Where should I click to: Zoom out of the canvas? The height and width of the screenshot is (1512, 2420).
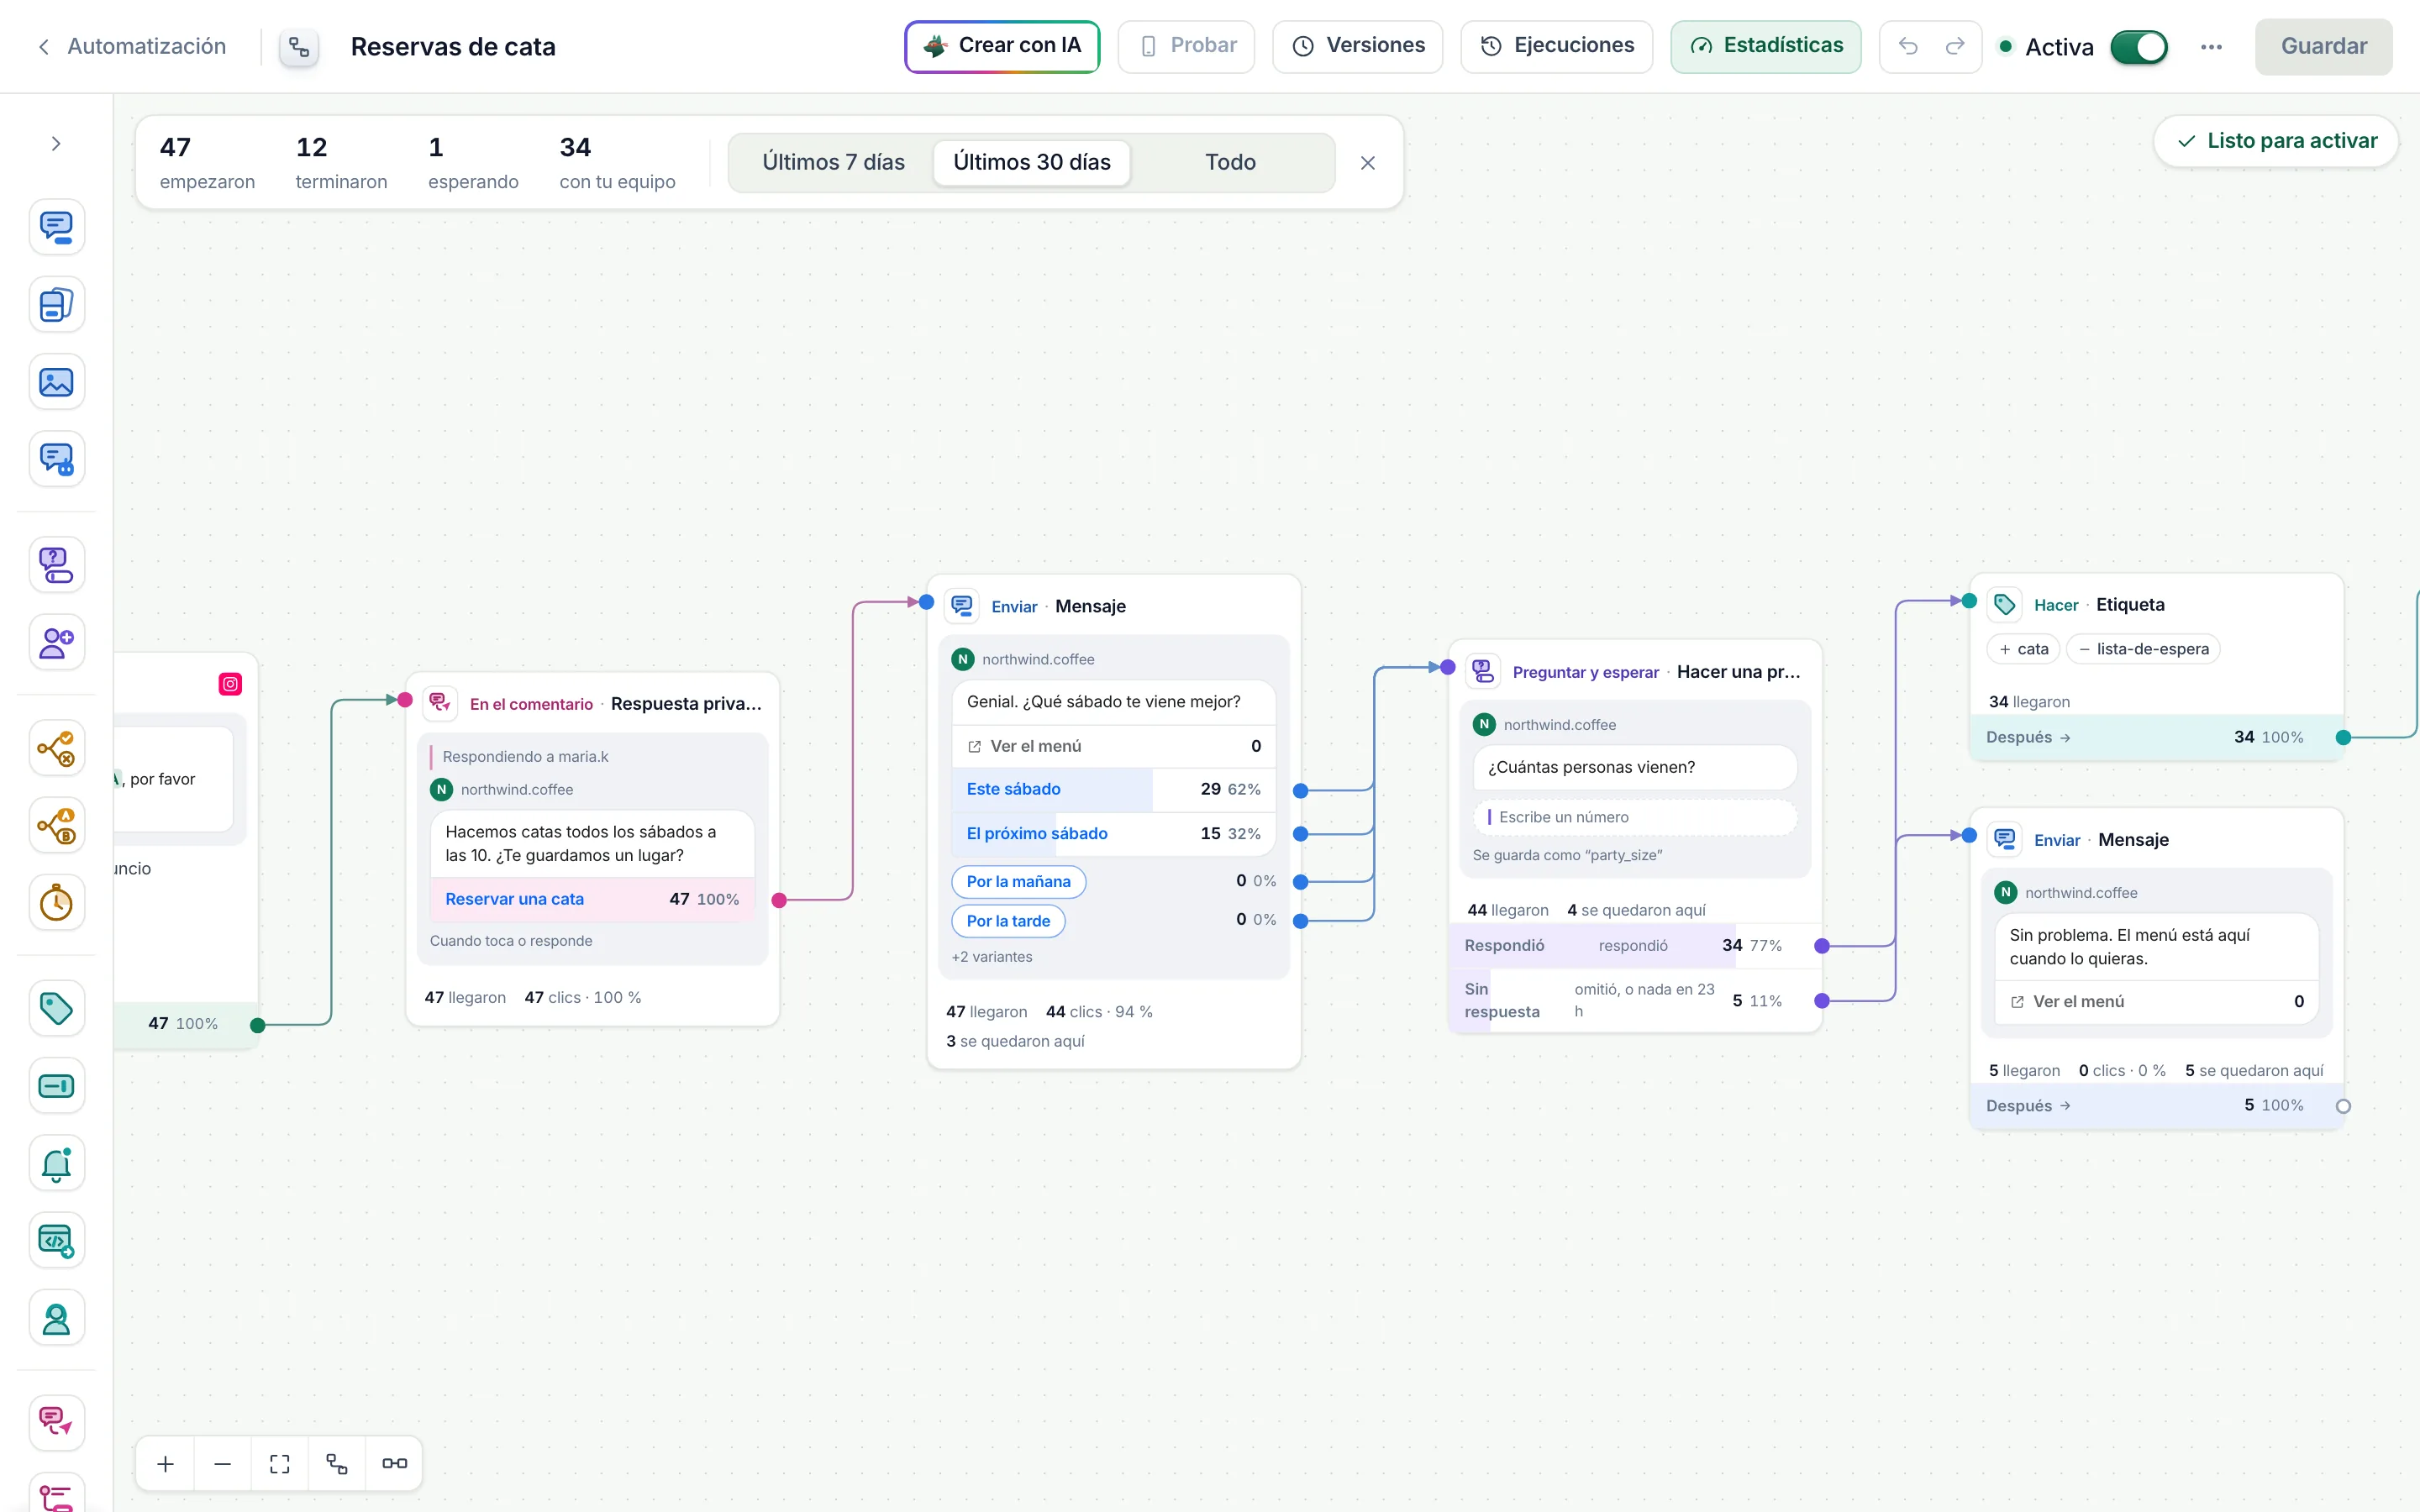pyautogui.click(x=223, y=1463)
